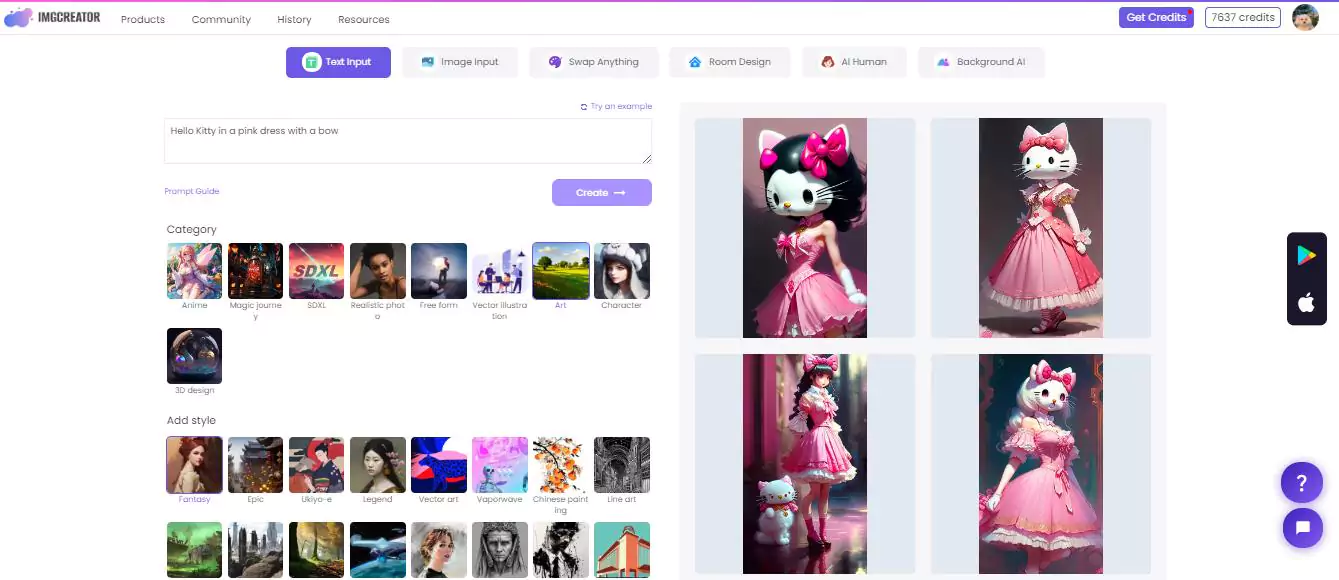Switch to the Swap Anything tab
Viewport: 1339px width, 580px height.
[x=594, y=62]
